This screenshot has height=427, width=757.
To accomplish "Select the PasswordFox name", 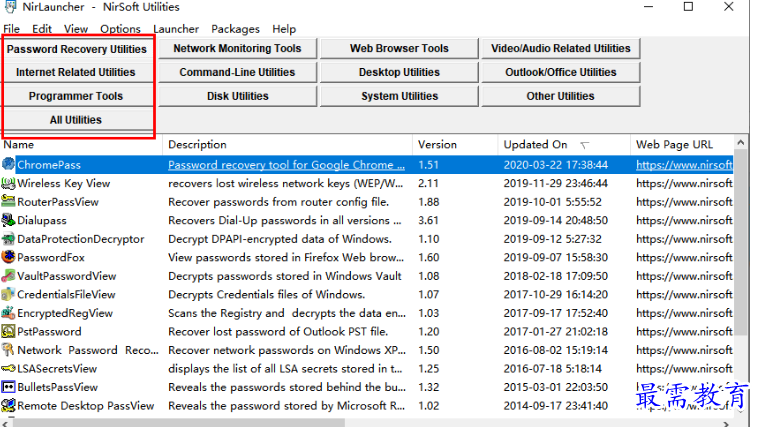I will [51, 257].
